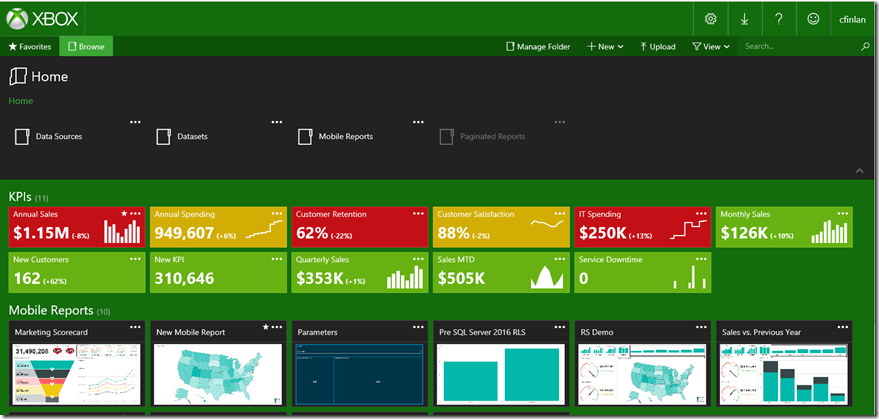This screenshot has width=879, height=419.
Task: Click the search magnifier icon
Action: tap(865, 47)
